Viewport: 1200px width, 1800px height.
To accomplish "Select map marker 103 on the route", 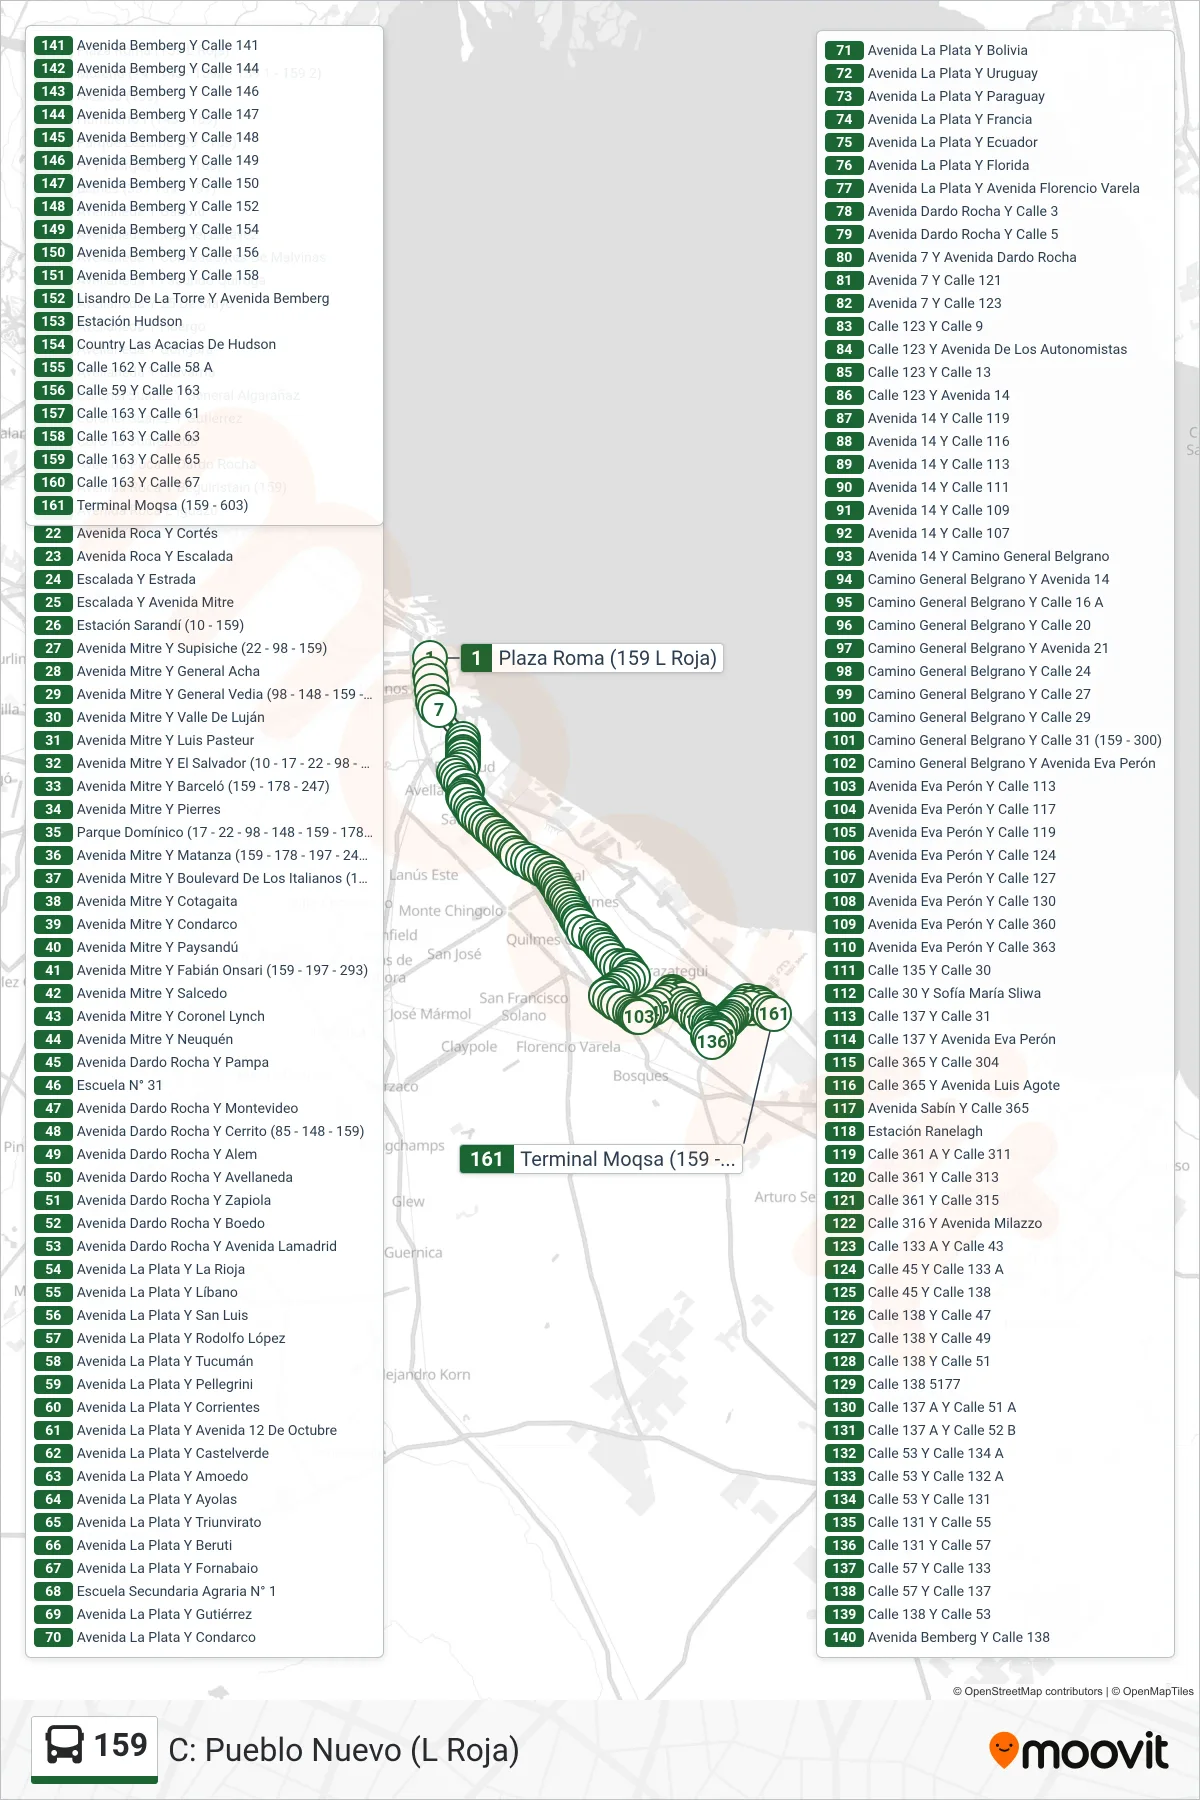I will [x=638, y=1017].
